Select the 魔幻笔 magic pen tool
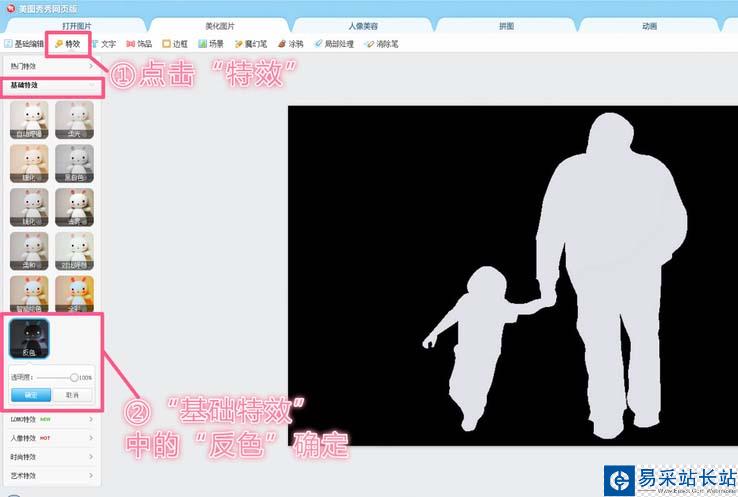This screenshot has height=497, width=738. [x=251, y=44]
